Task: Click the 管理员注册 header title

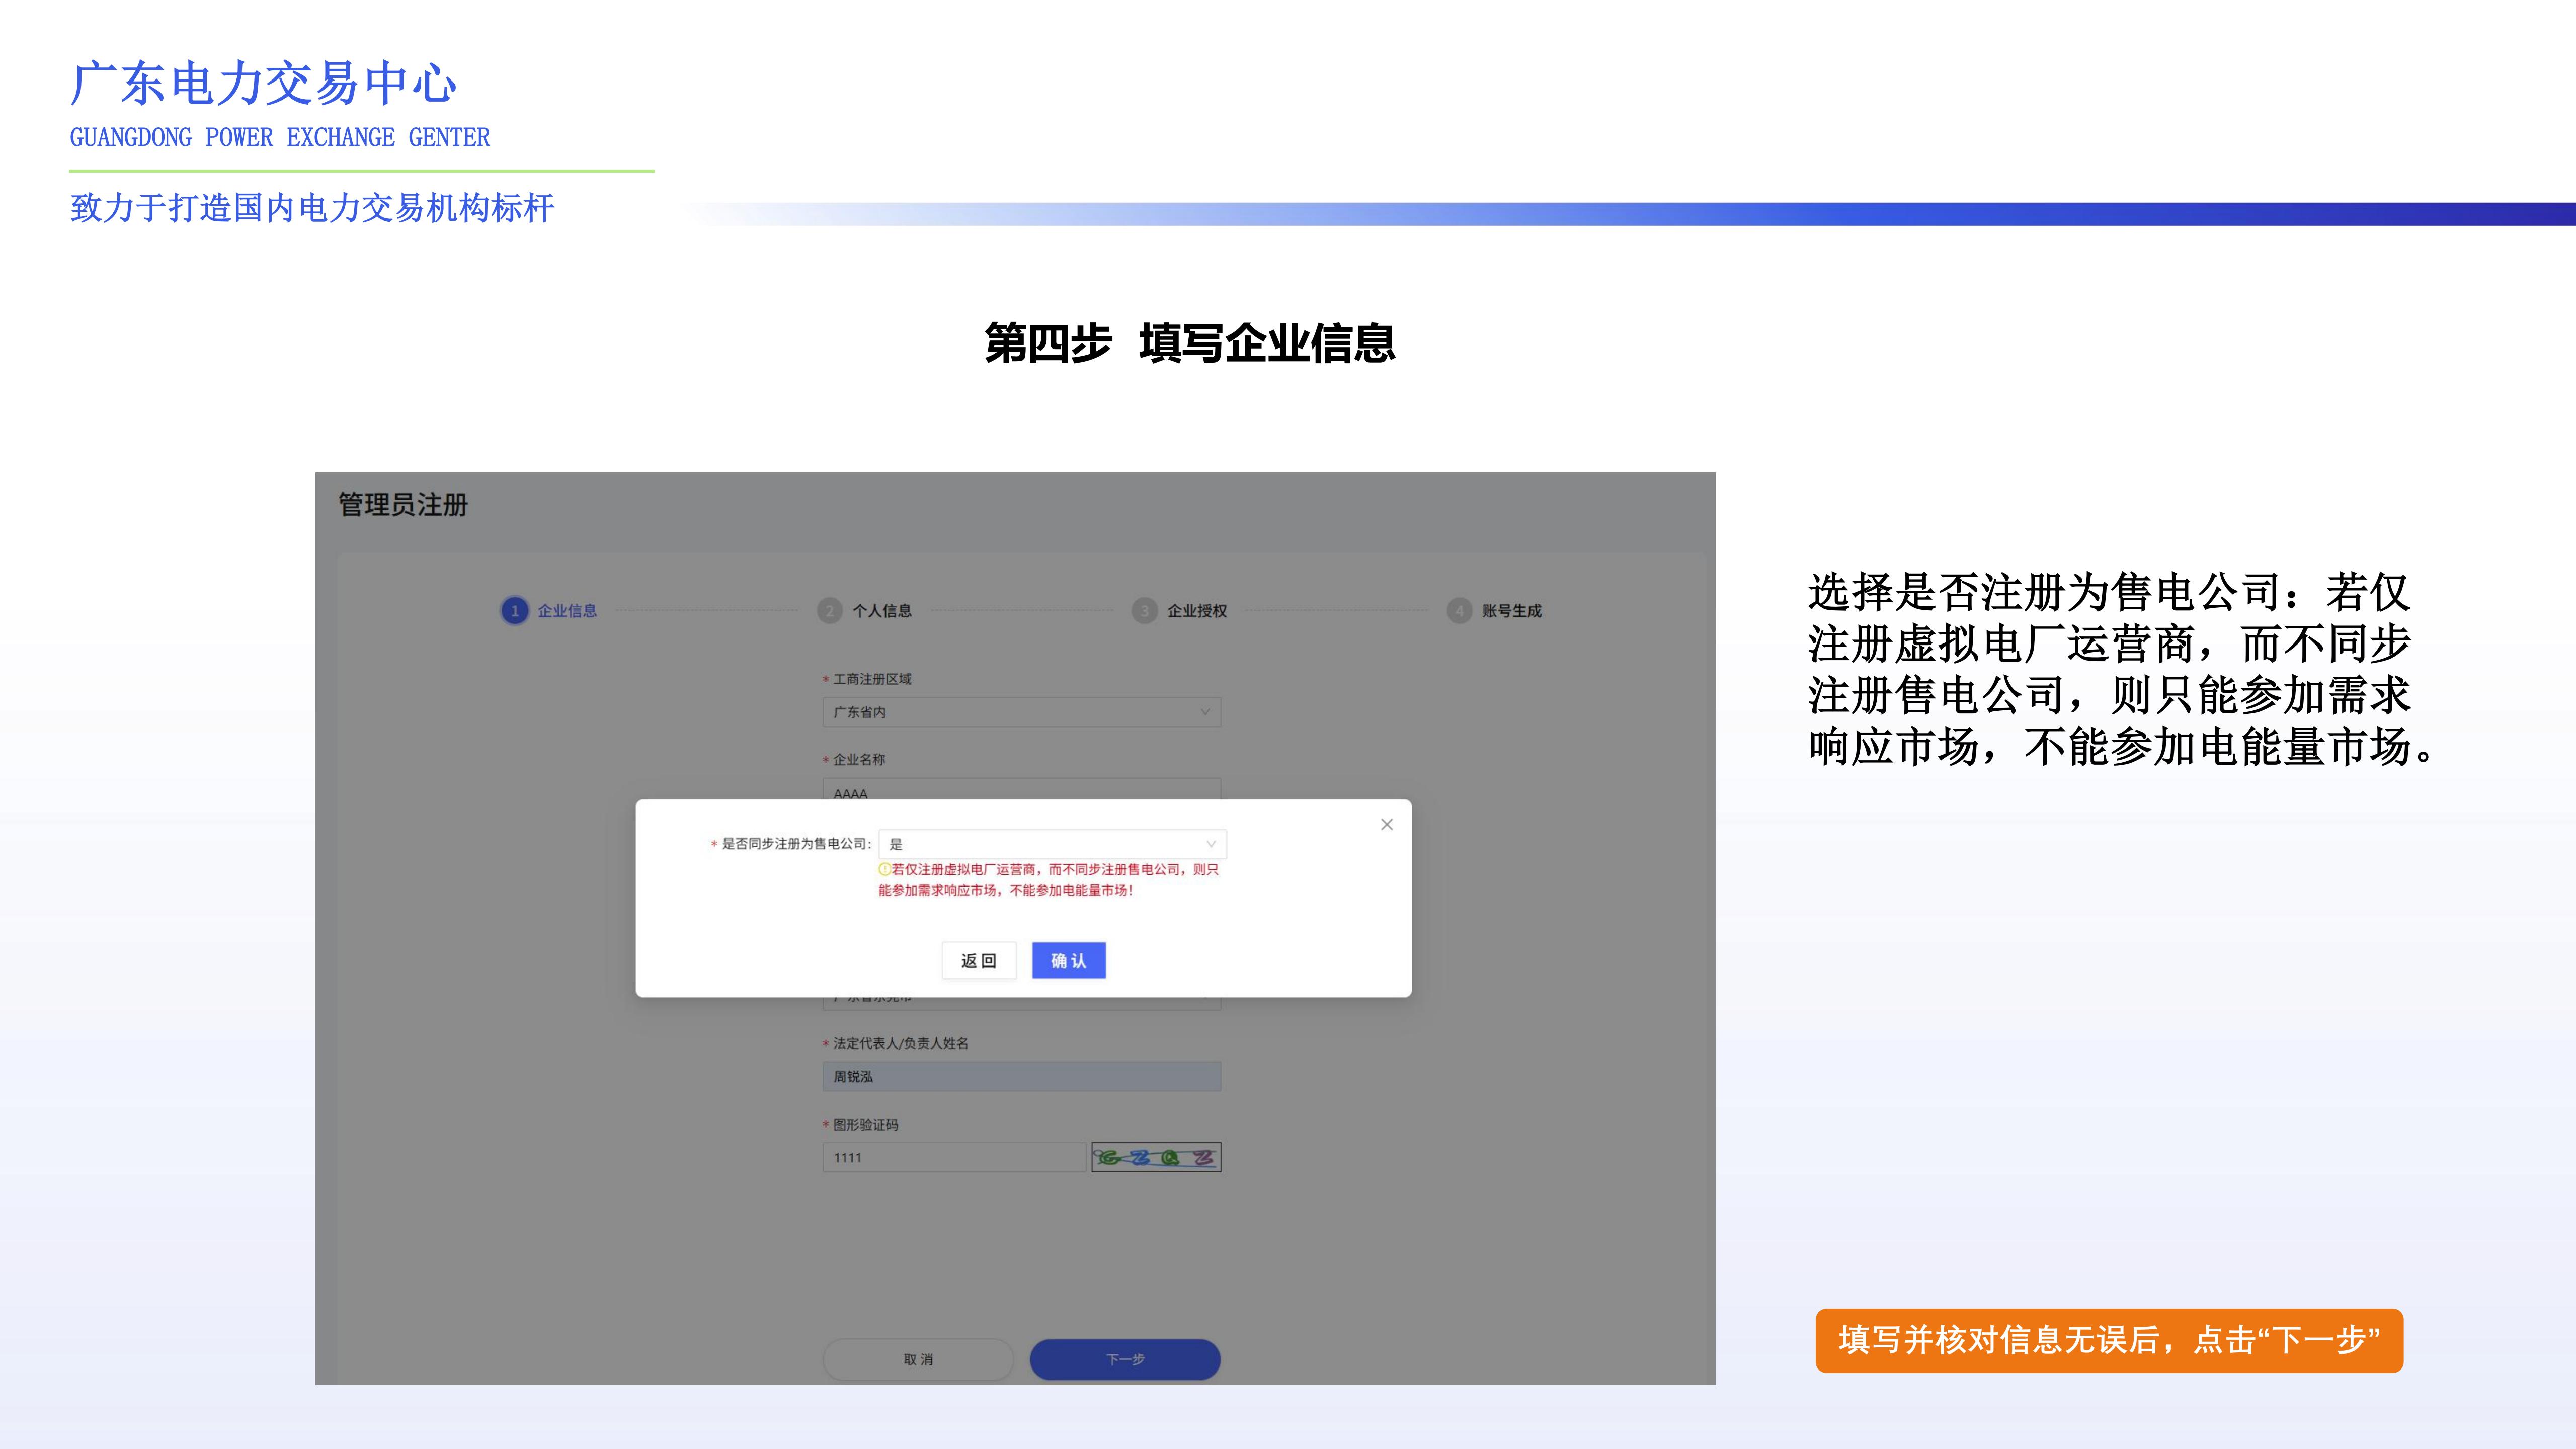Action: pos(404,505)
